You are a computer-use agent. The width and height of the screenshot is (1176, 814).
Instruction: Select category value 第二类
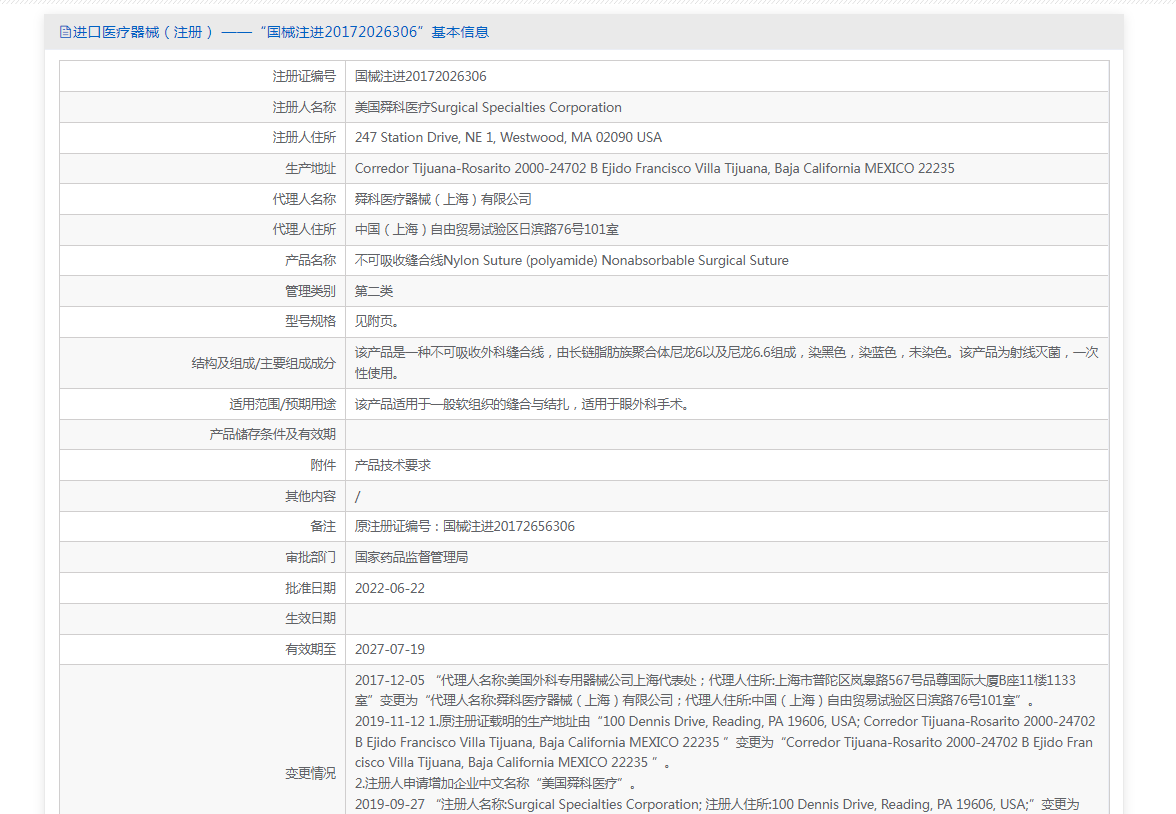click(x=374, y=291)
